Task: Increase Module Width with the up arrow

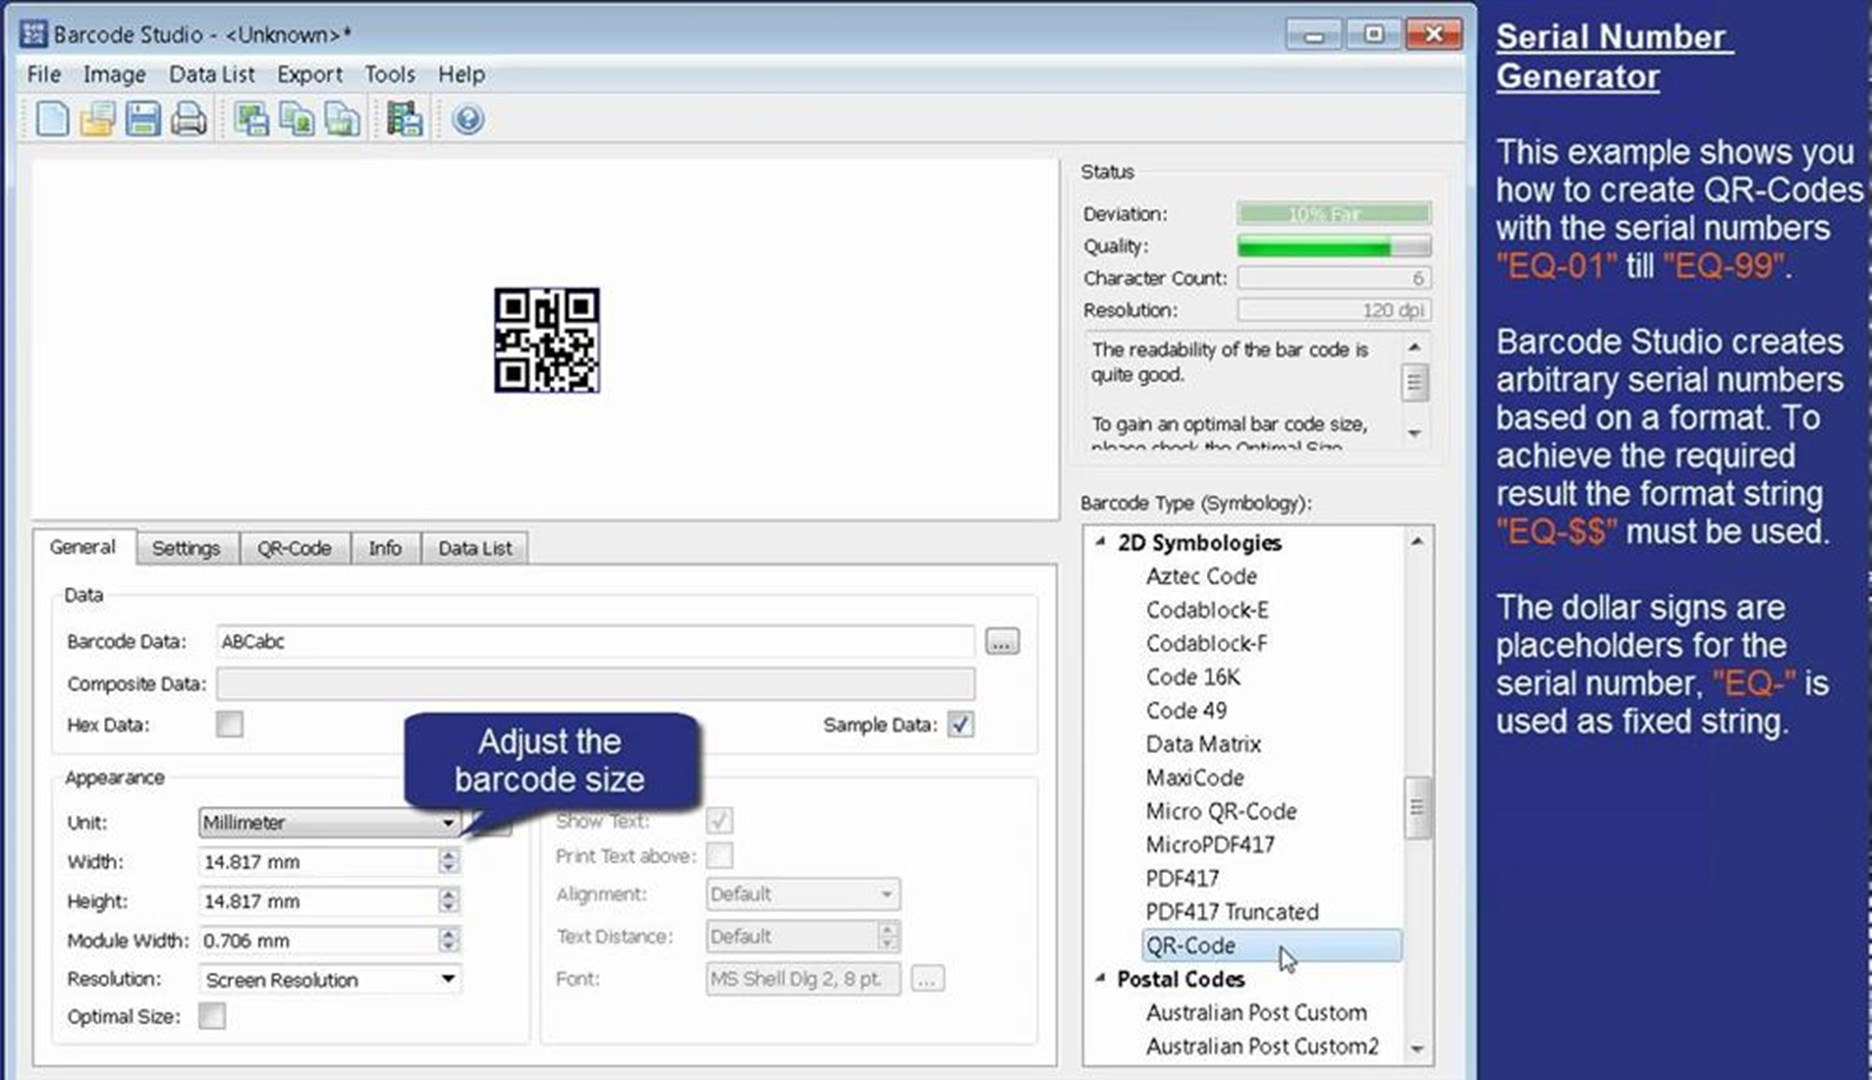Action: pos(448,933)
